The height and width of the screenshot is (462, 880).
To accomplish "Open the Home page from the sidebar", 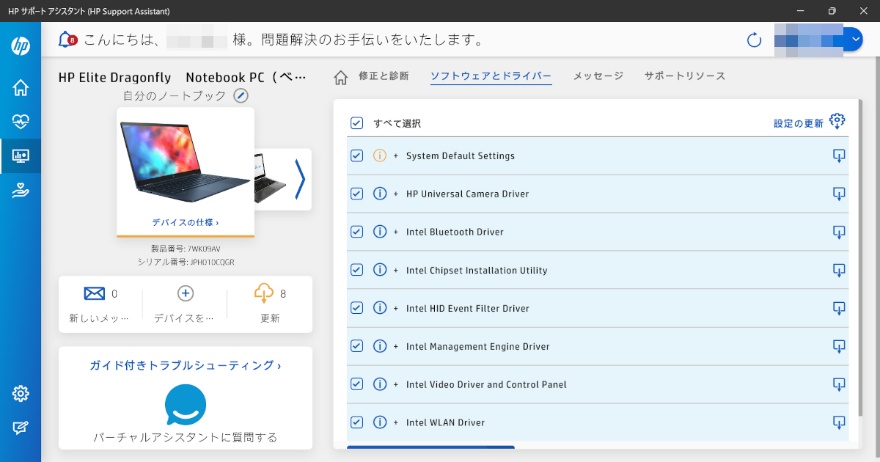I will tap(21, 88).
